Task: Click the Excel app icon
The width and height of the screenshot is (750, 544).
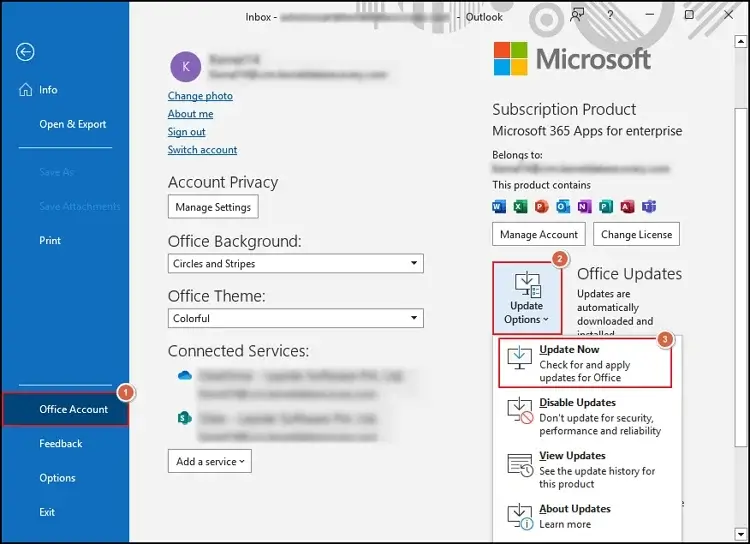Action: 521,206
